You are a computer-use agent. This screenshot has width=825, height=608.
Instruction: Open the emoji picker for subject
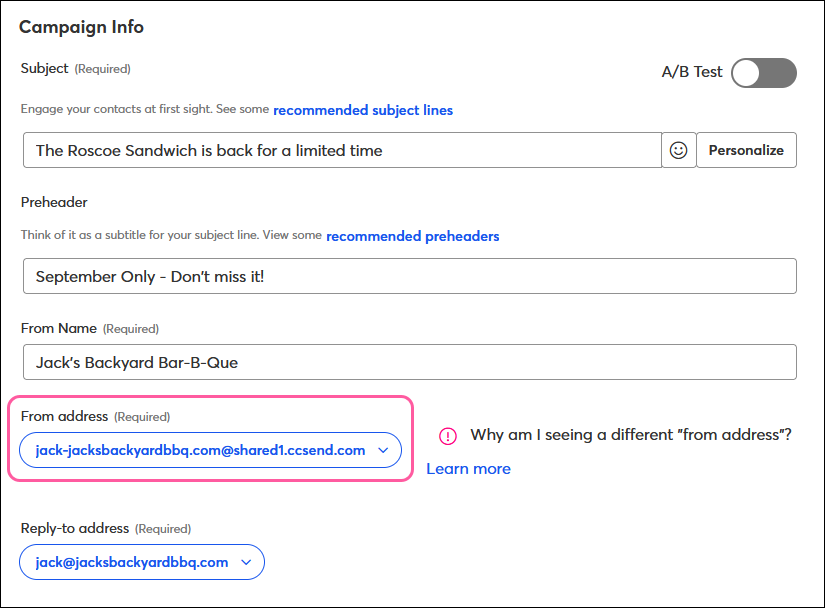coord(679,150)
